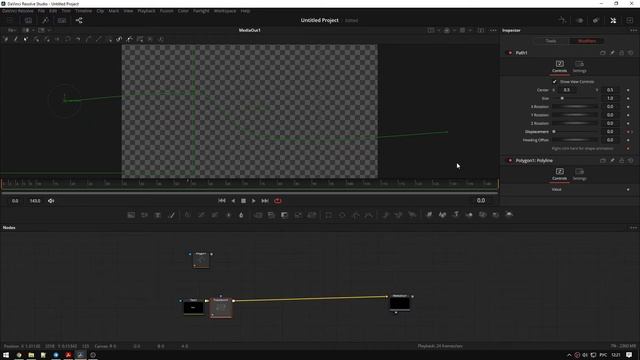Disable the Path1 modifier enable toggle

click(510, 53)
